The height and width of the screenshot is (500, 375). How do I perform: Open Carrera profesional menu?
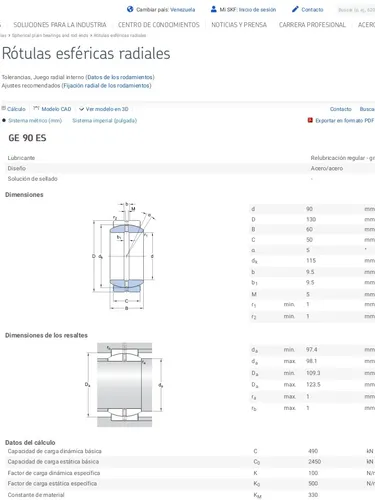tap(312, 25)
